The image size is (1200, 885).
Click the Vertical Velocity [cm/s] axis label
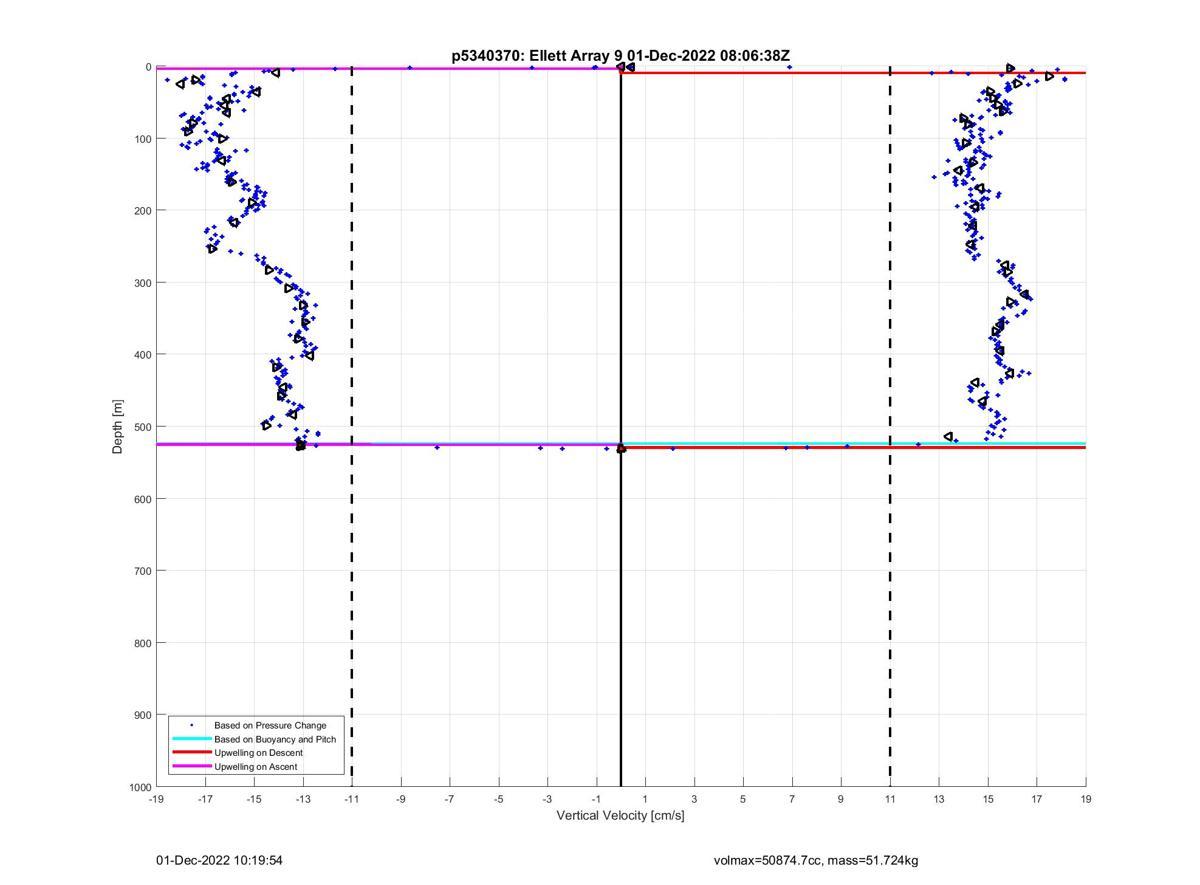pos(620,815)
